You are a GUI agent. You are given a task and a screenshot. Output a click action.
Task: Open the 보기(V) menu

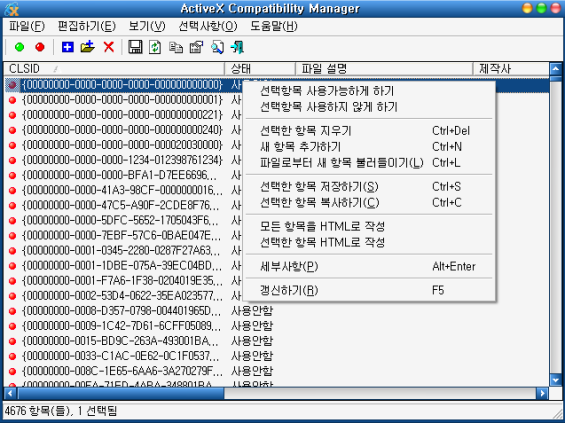point(147,26)
